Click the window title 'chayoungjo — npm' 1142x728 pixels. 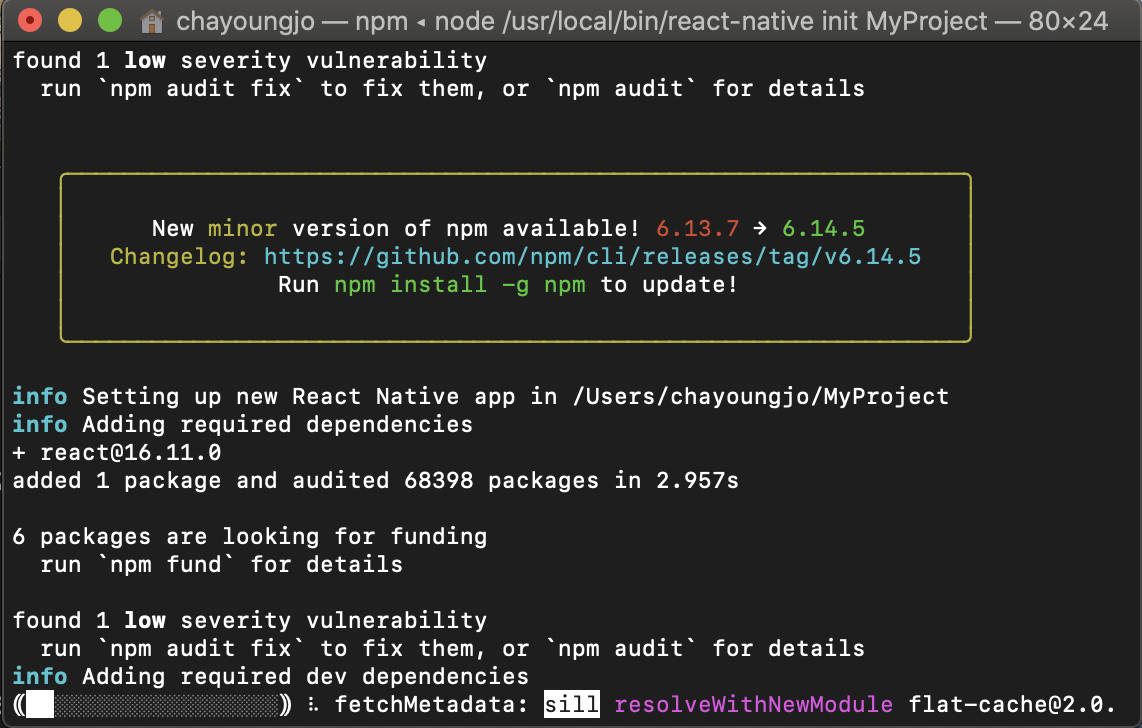tap(291, 21)
